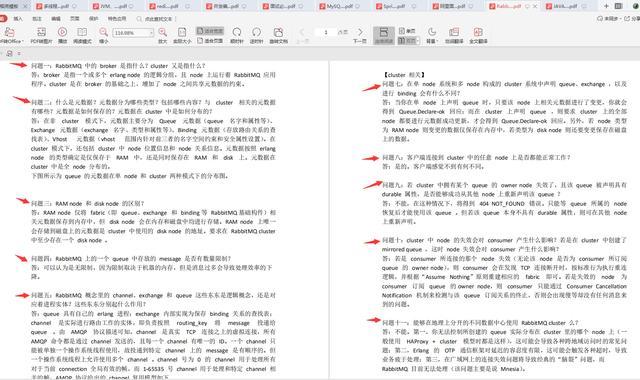Enable continuous reading layout
The width and height of the screenshot is (640, 380).
click(384, 35)
